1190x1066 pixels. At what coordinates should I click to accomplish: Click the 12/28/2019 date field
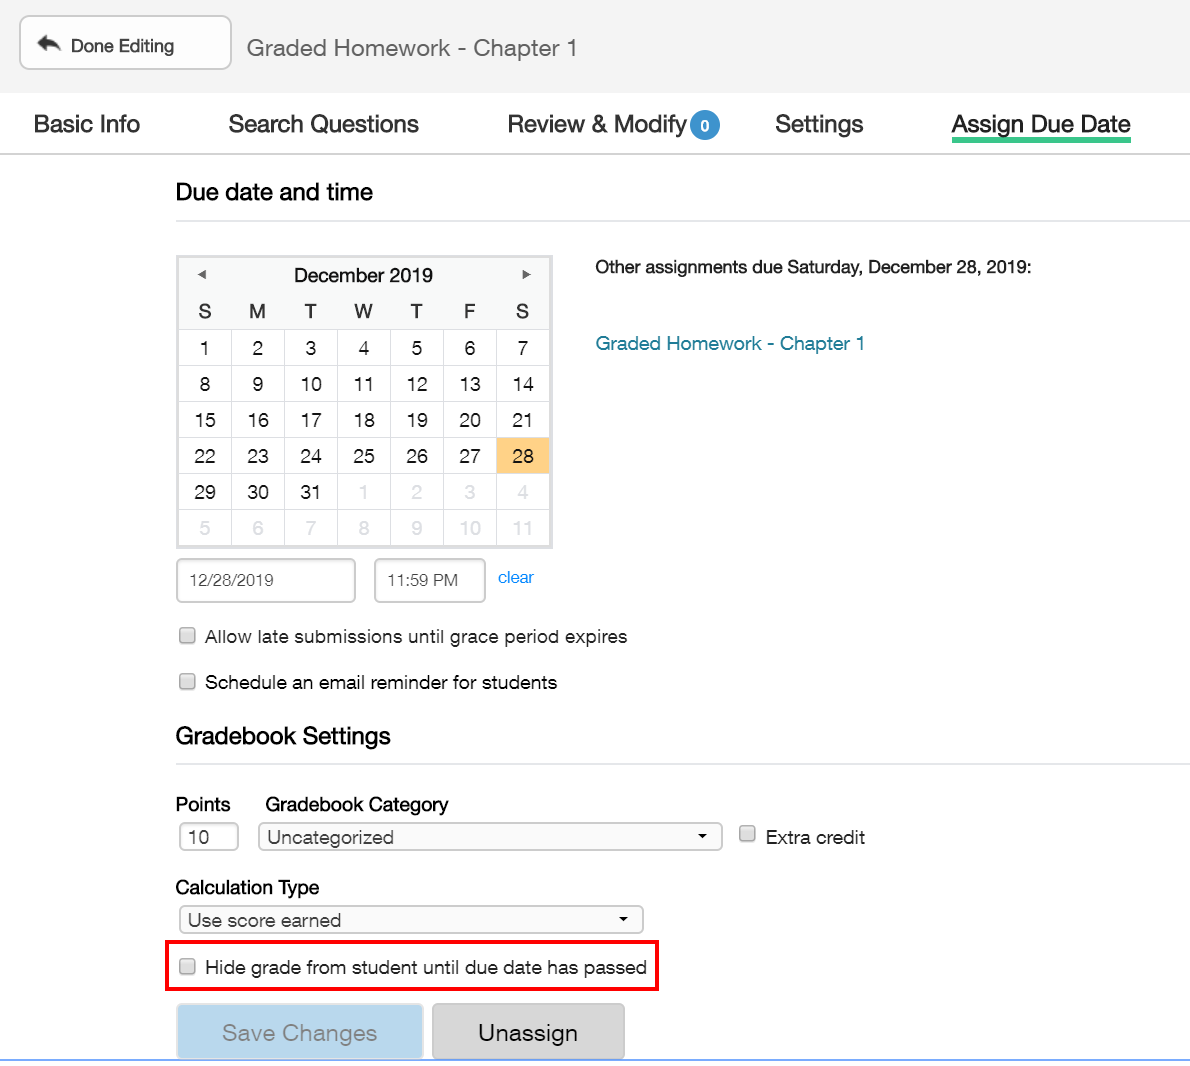265,580
